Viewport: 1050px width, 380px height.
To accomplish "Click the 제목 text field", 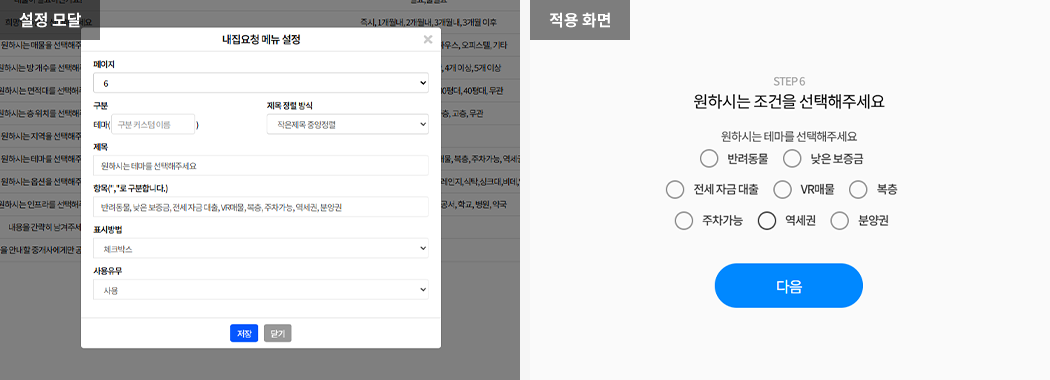I will [260, 166].
